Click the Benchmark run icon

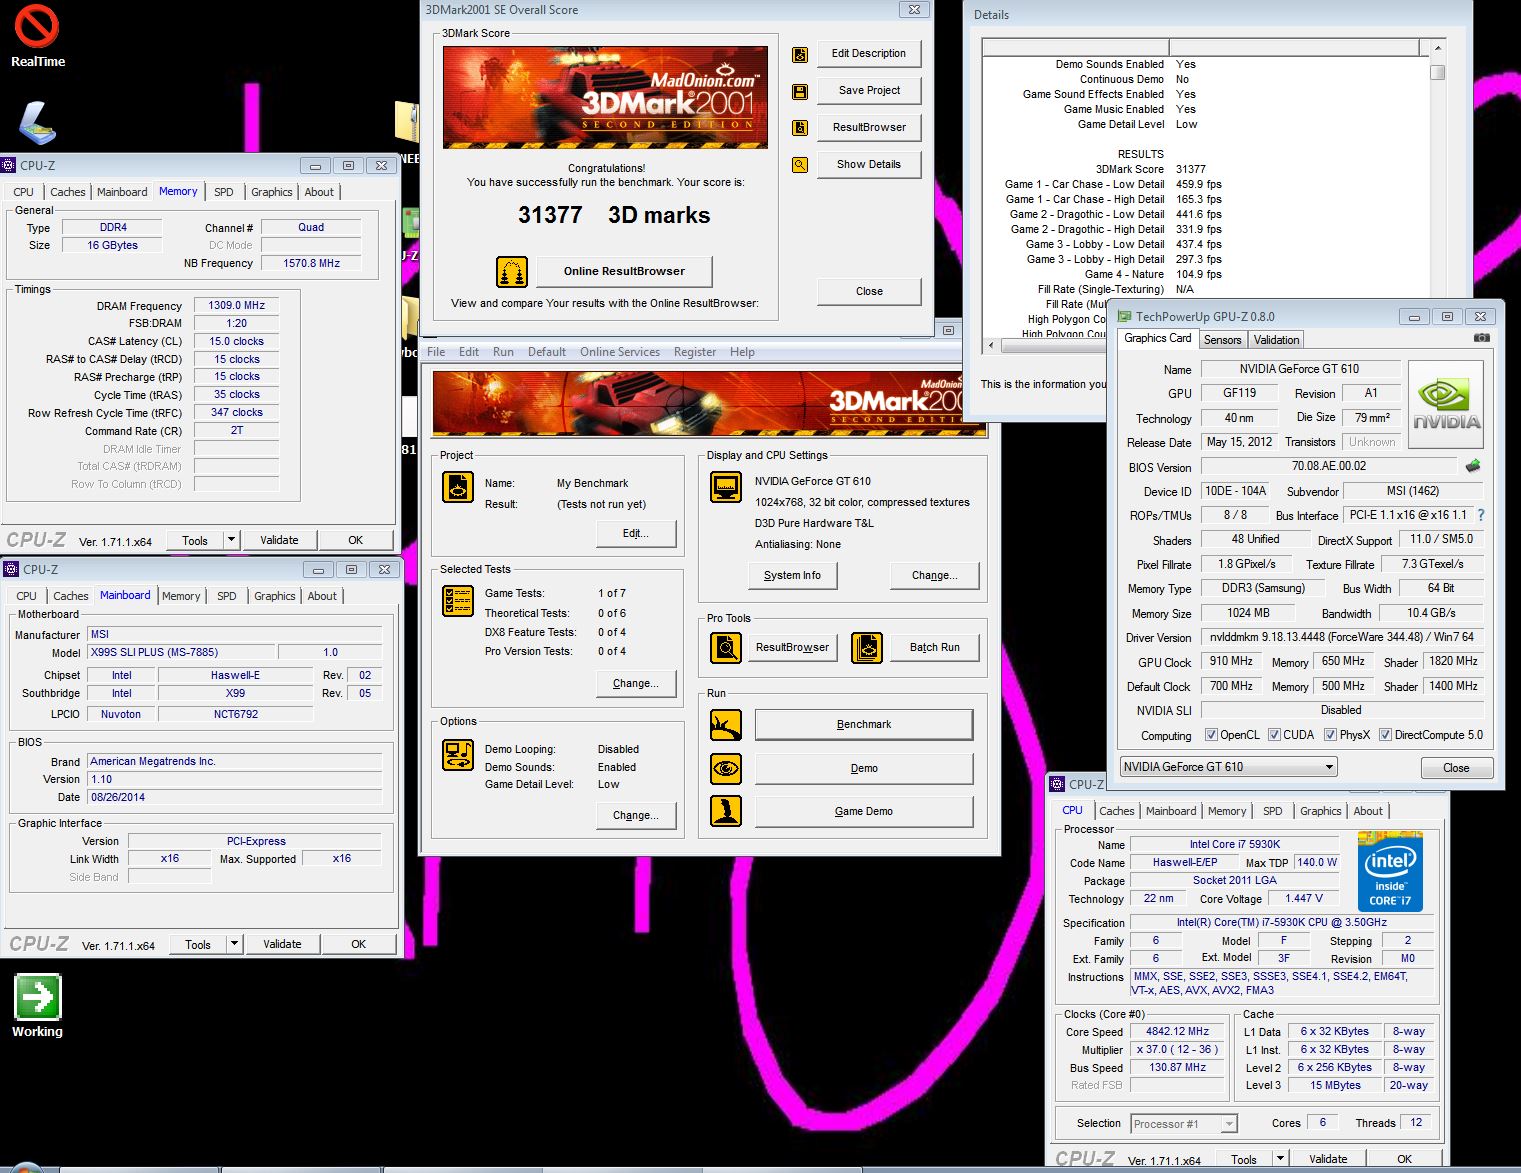pos(726,725)
